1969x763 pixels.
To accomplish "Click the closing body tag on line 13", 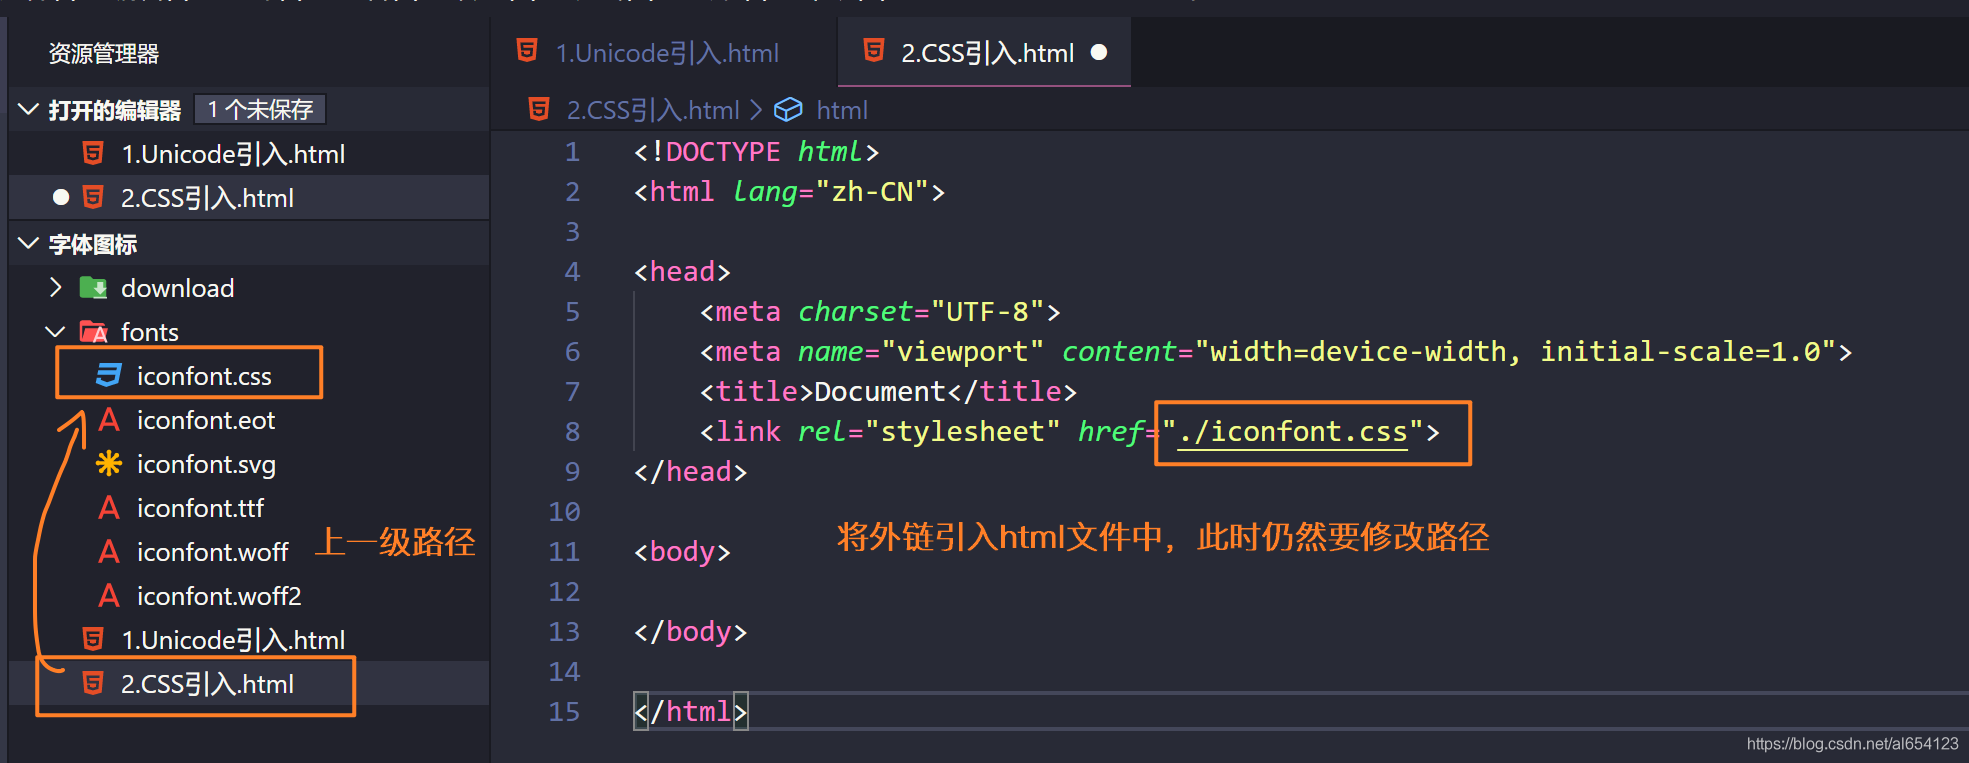I will [690, 632].
